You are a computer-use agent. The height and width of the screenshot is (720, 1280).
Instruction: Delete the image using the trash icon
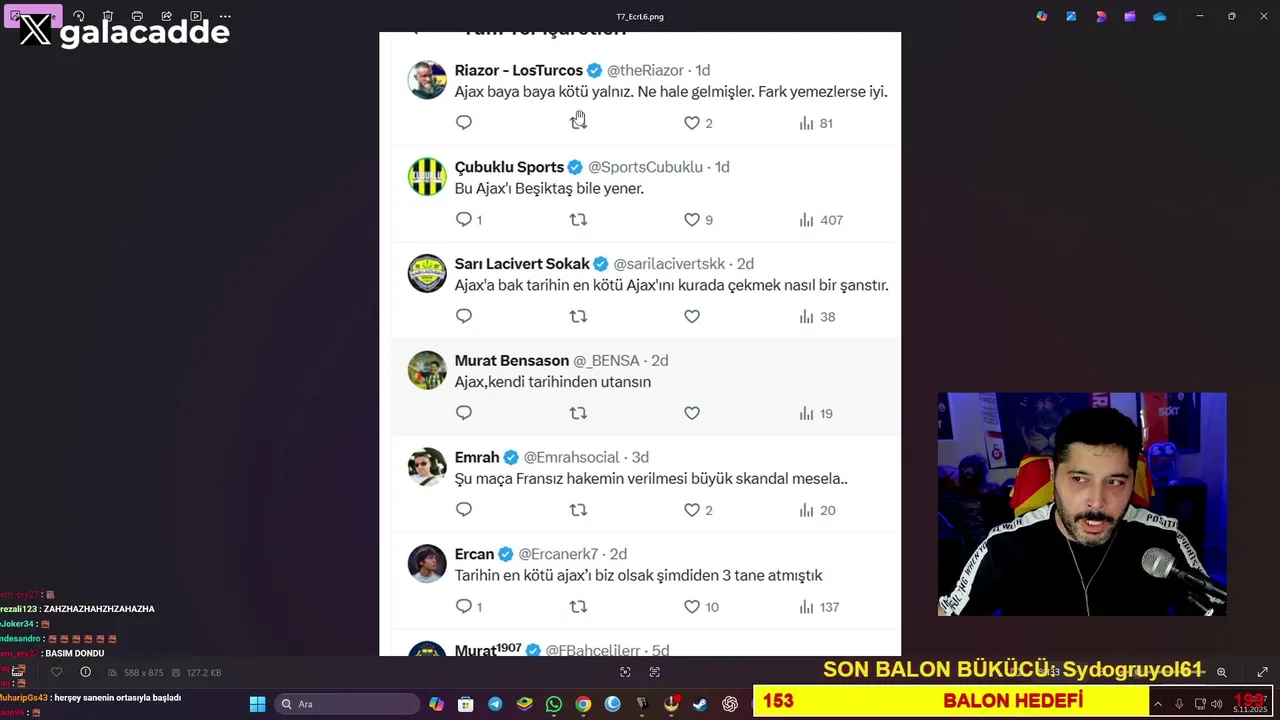point(108,16)
